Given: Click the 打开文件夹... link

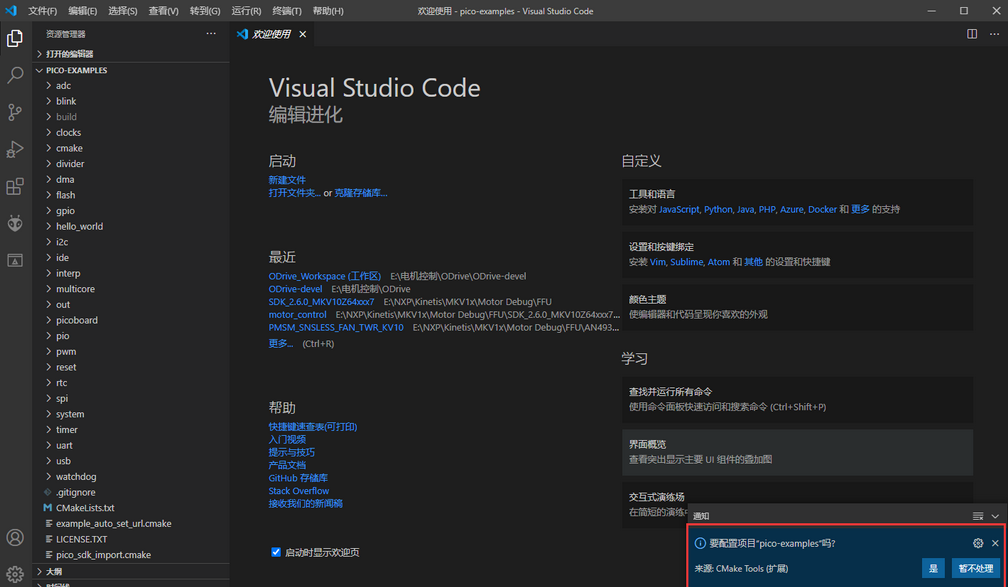Looking at the screenshot, I should 294,193.
